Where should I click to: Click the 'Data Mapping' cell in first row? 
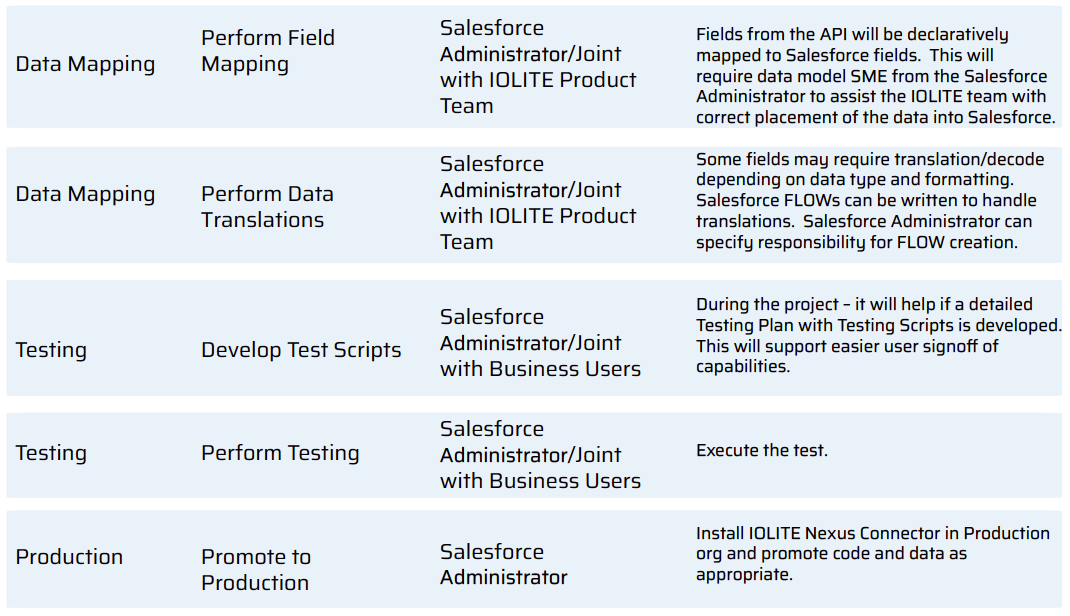point(85,64)
